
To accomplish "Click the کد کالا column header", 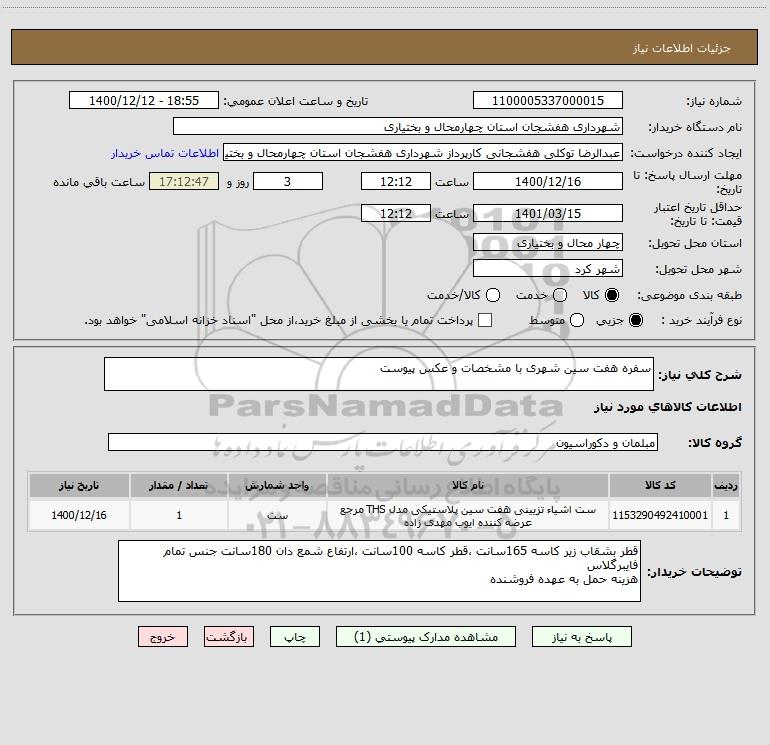I will [660, 485].
